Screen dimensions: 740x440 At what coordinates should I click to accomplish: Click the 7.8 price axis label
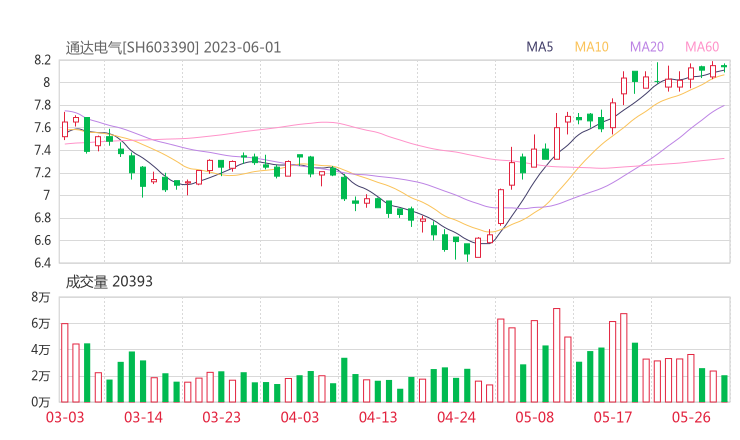pyautogui.click(x=42, y=105)
